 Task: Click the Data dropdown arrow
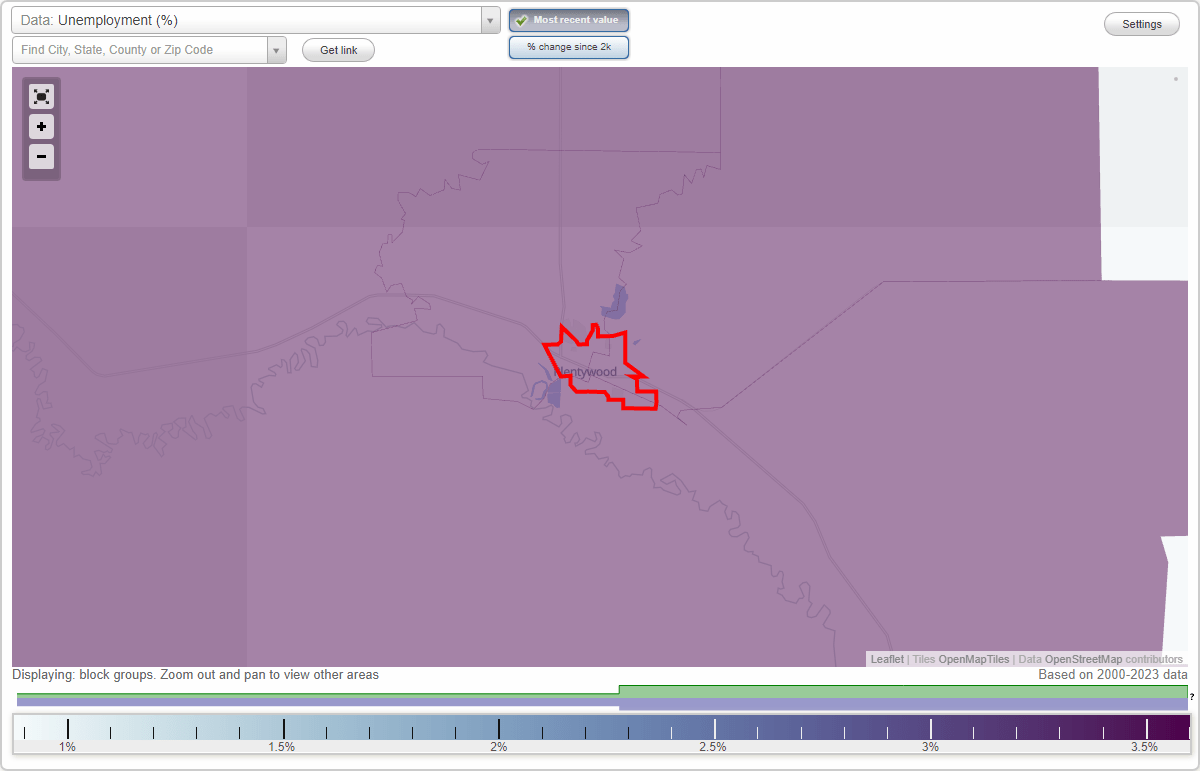pos(489,20)
